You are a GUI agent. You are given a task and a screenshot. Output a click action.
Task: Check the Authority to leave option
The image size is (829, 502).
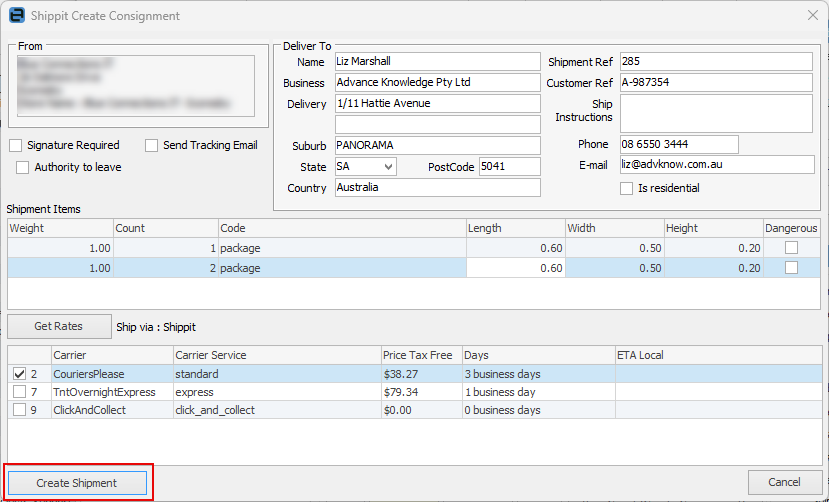[x=22, y=167]
